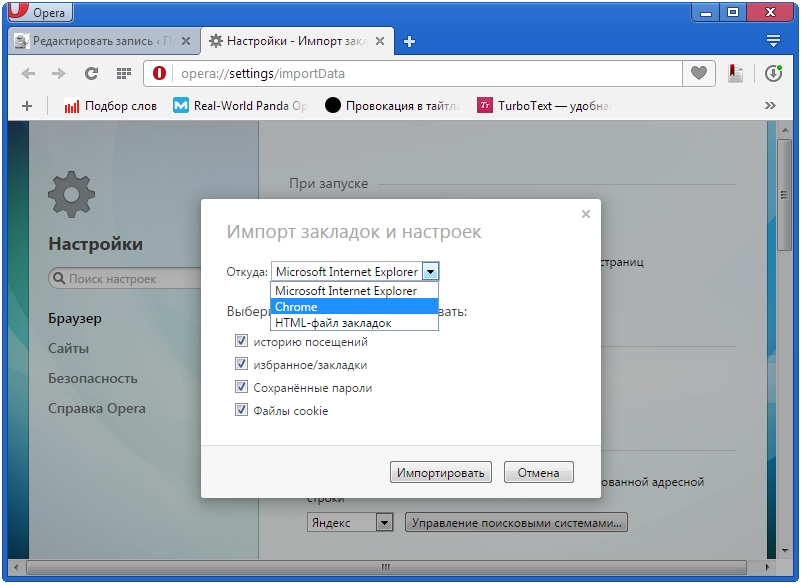Open the Провокация в тайтла bookmark
Screen dimensions: 802x585
point(393,106)
